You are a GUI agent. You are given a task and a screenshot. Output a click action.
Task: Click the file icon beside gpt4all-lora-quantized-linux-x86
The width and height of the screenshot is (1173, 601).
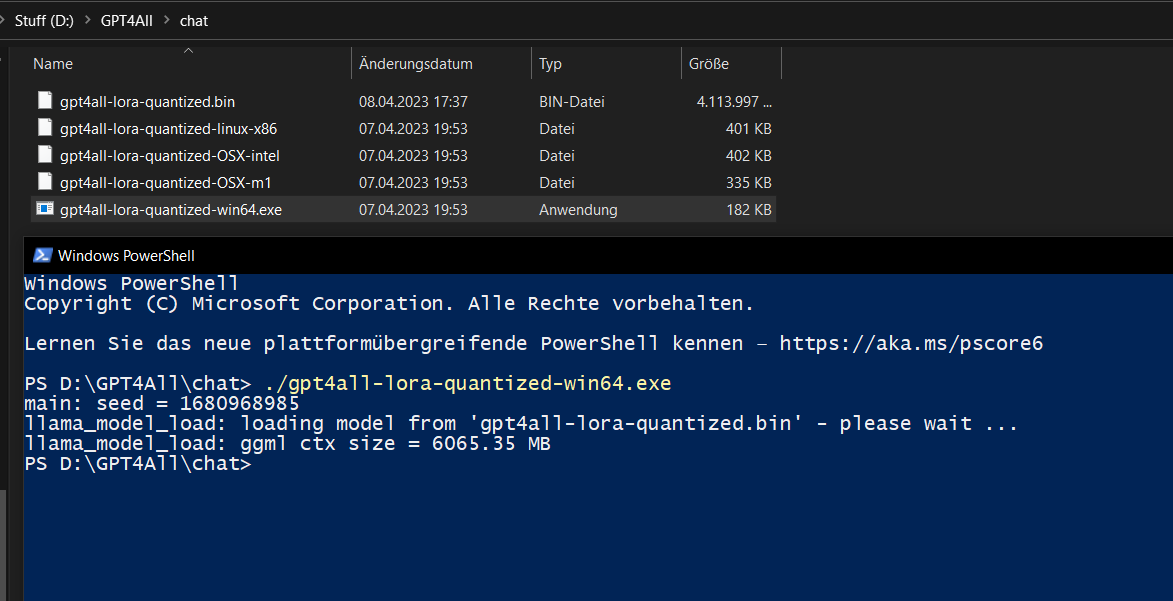pyautogui.click(x=44, y=128)
